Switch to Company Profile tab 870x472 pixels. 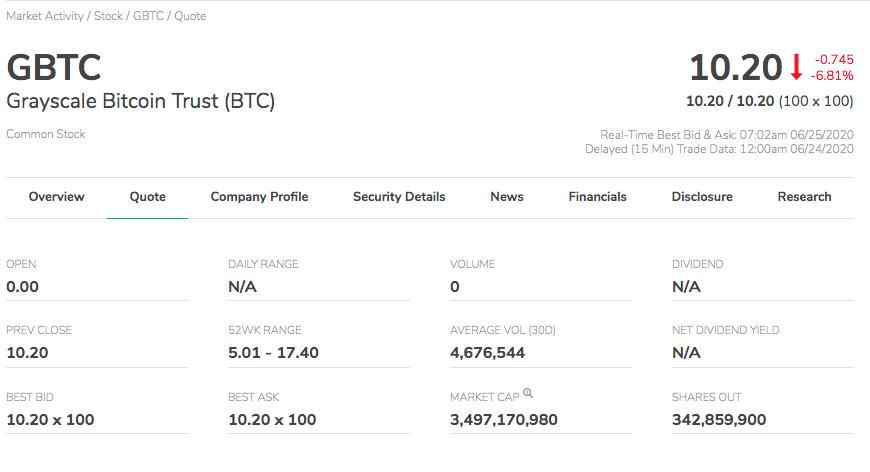(259, 197)
